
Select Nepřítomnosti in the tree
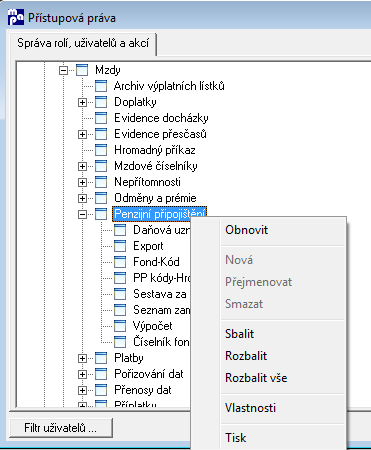coord(147,182)
